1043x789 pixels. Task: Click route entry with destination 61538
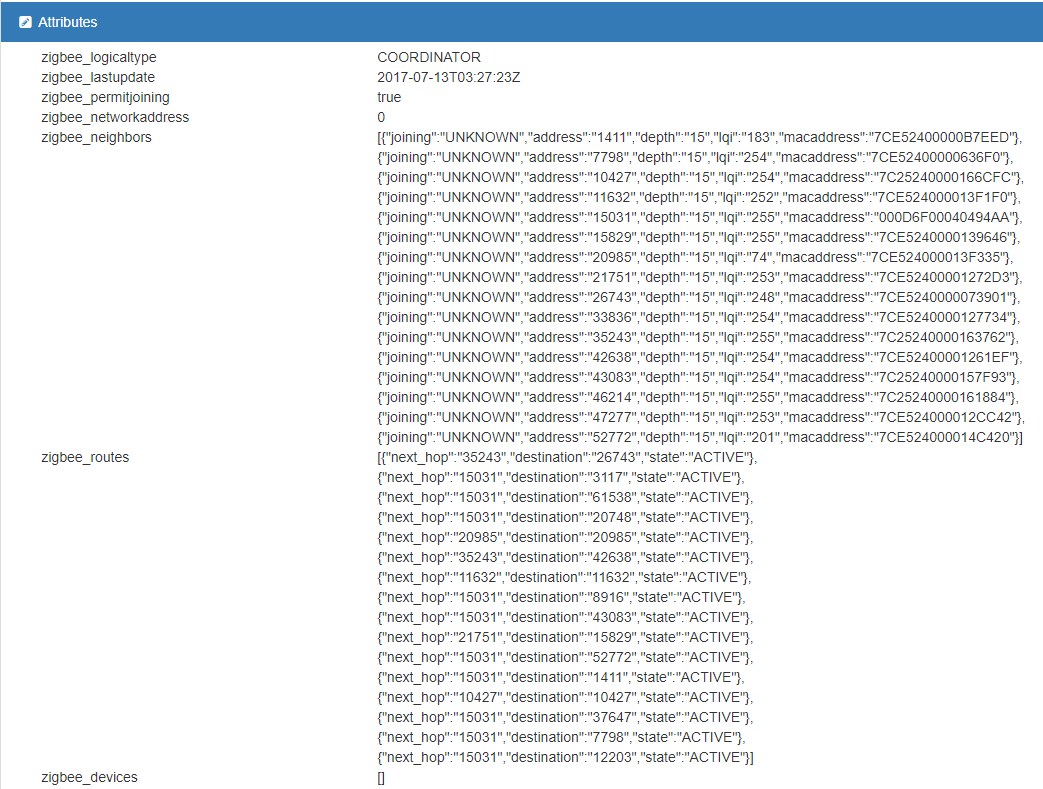click(x=565, y=497)
